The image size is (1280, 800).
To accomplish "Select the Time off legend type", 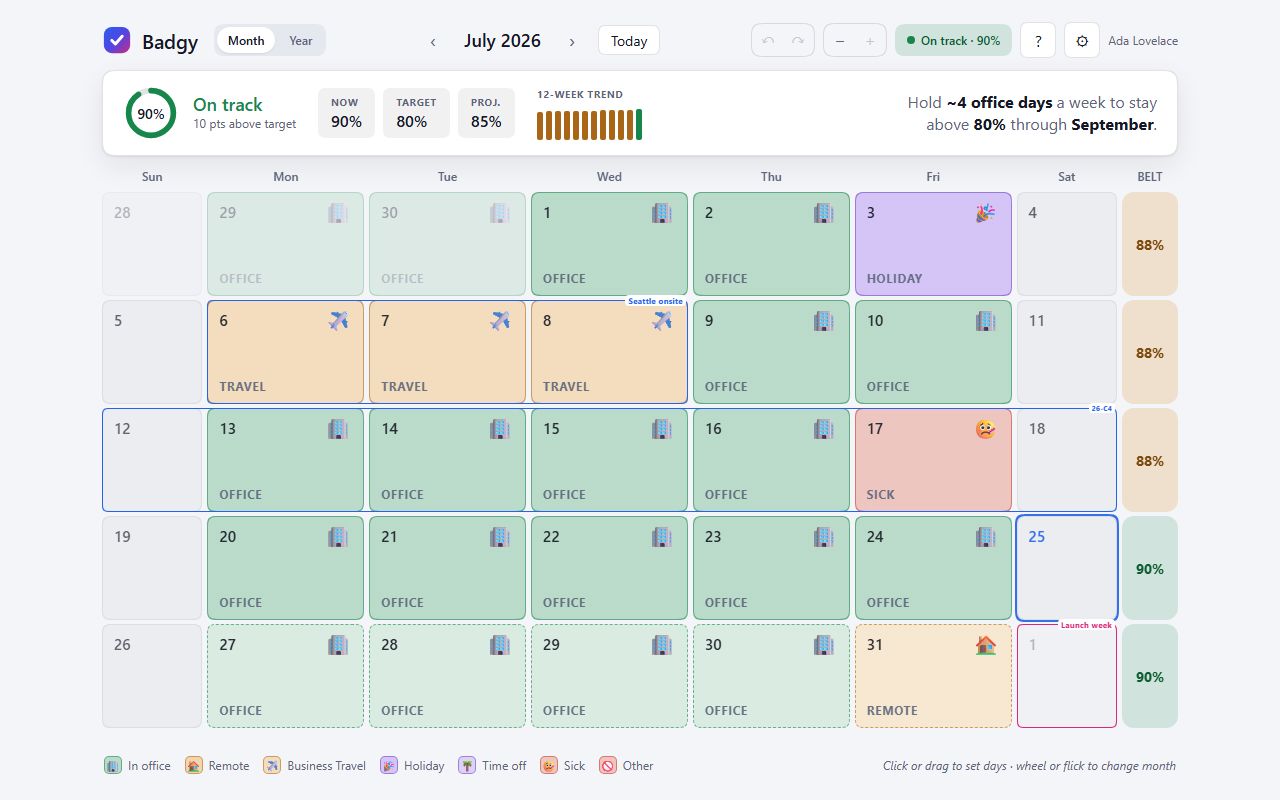I will [492, 766].
